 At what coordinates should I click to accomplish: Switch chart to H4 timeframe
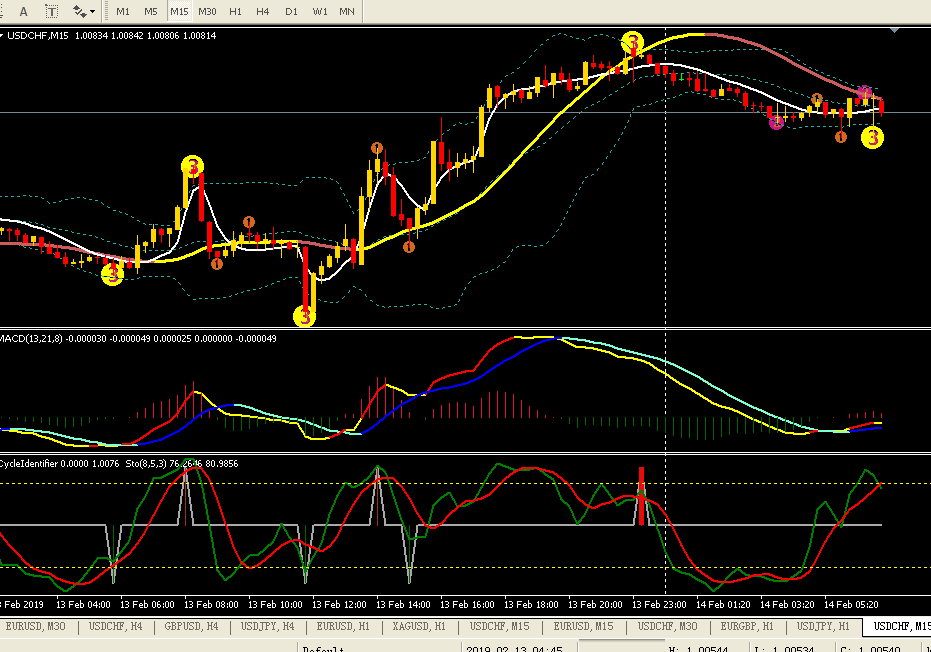(x=263, y=11)
